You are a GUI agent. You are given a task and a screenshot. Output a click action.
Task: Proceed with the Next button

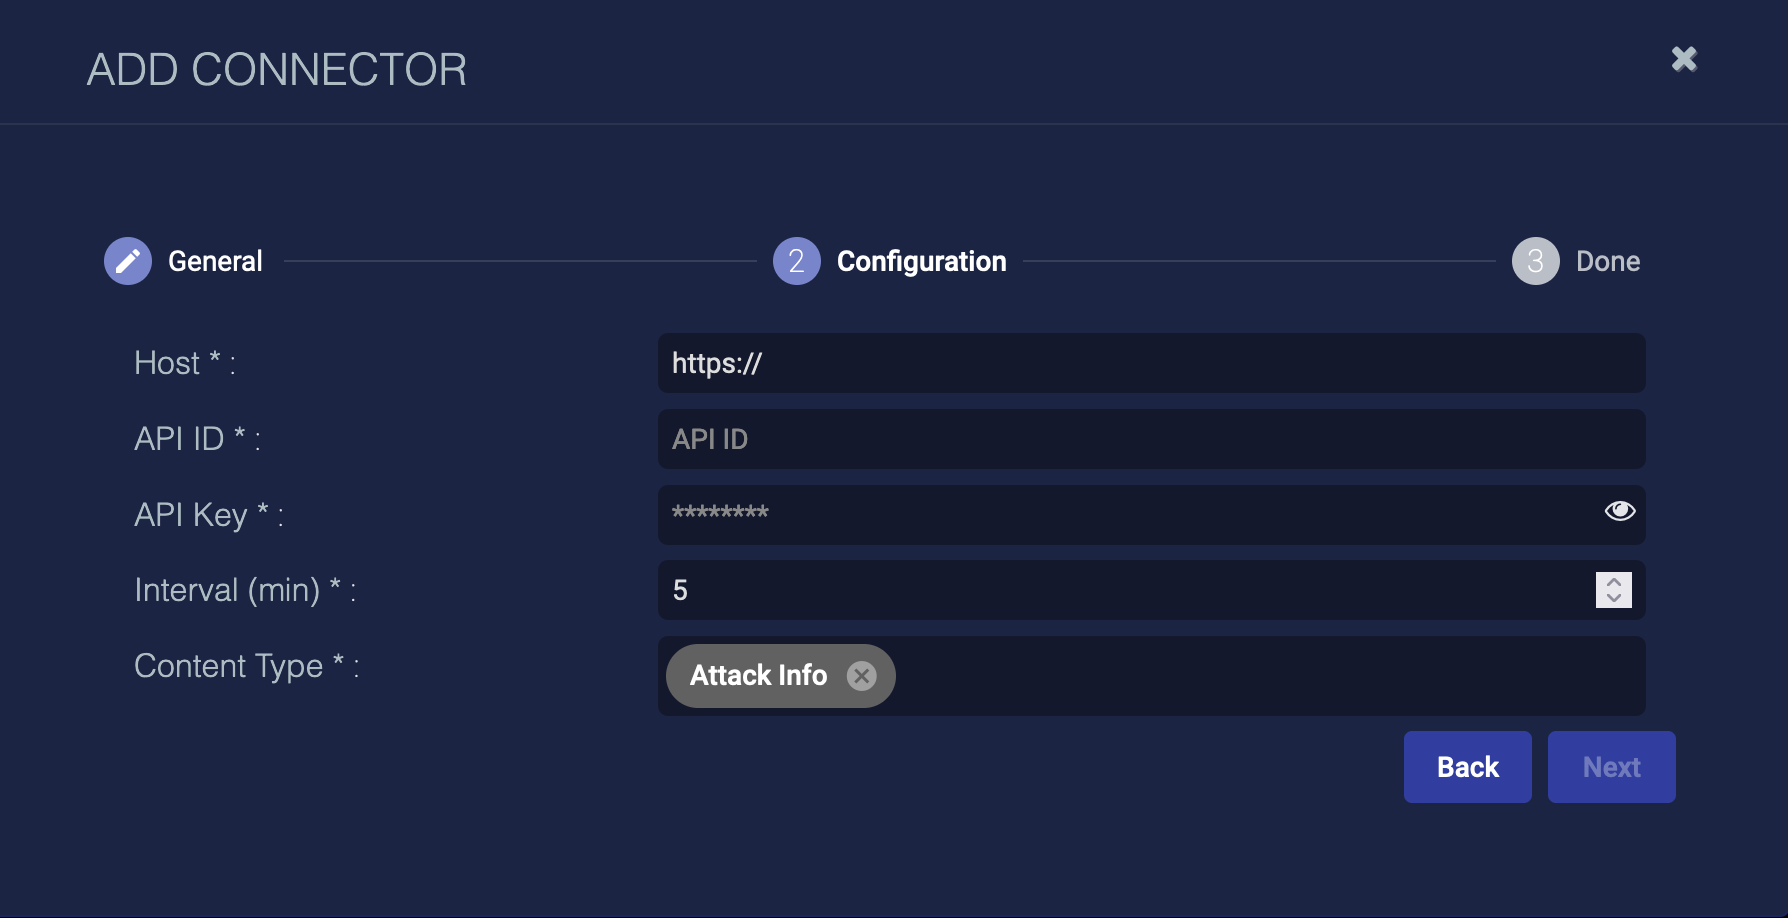click(x=1612, y=767)
